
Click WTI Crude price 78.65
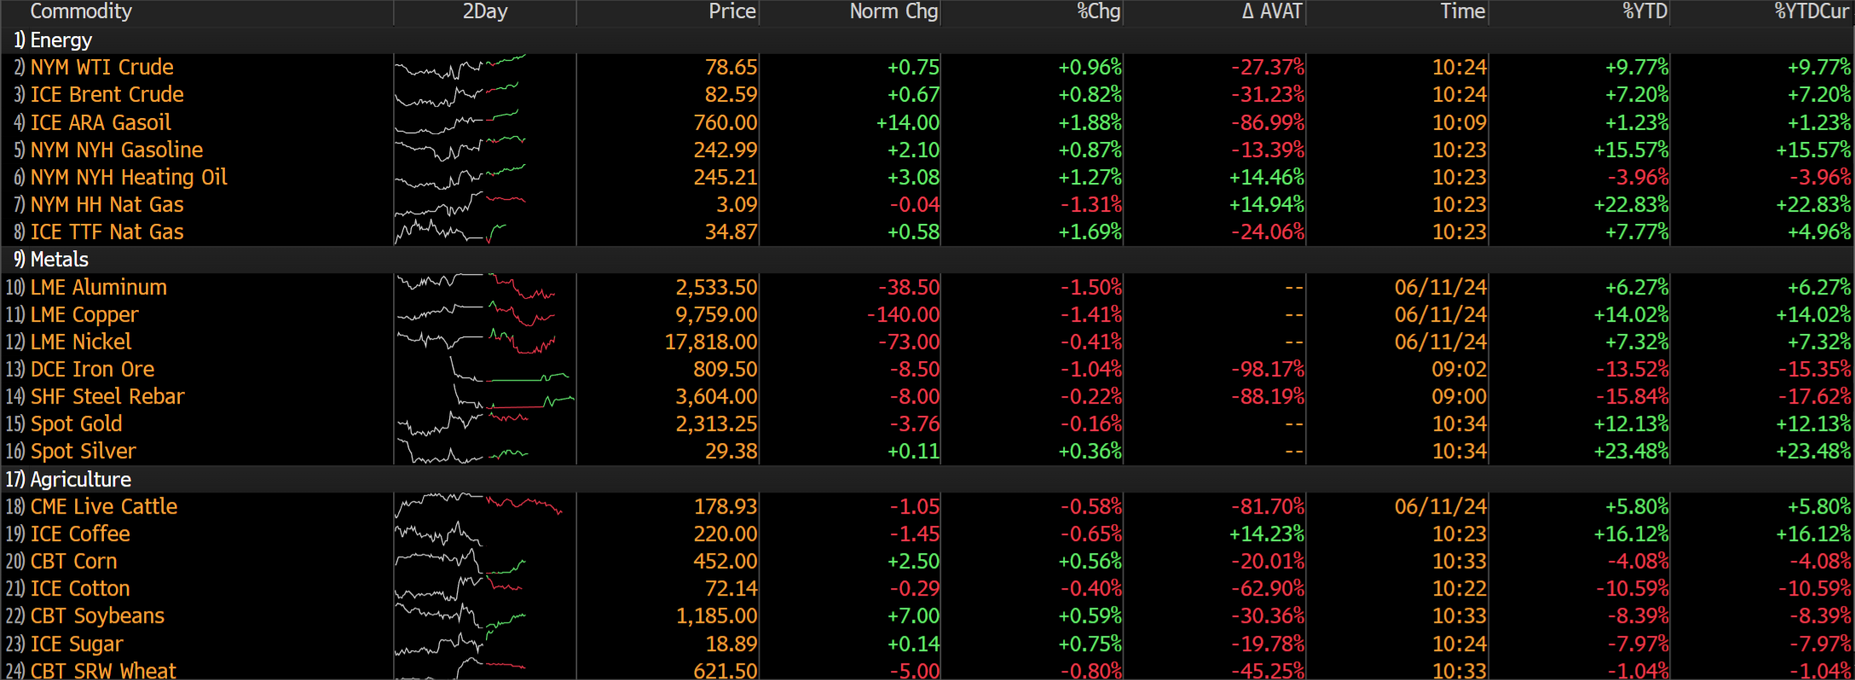pyautogui.click(x=731, y=67)
